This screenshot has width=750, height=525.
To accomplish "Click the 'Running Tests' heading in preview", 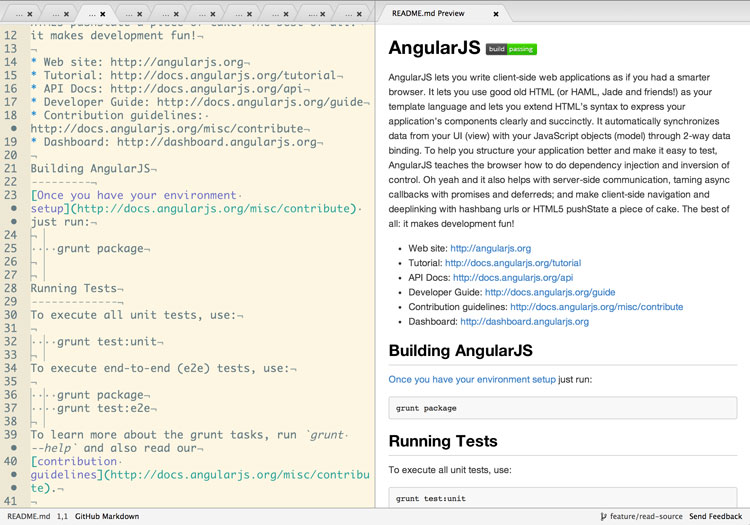I will pyautogui.click(x=443, y=441).
